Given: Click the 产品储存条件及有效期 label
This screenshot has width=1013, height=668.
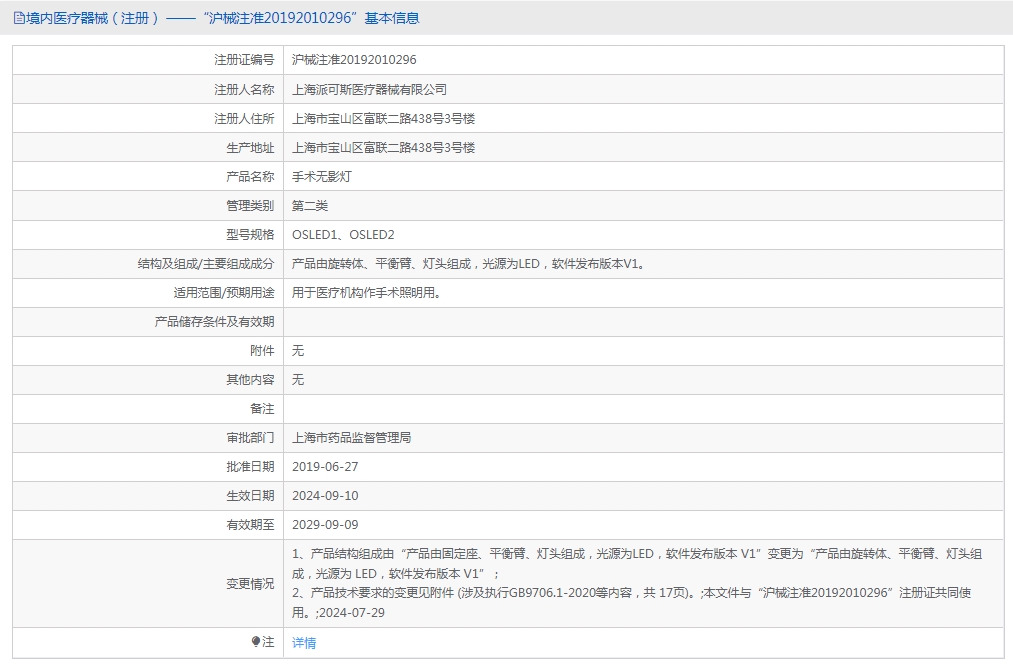Looking at the screenshot, I should pyautogui.click(x=214, y=322).
